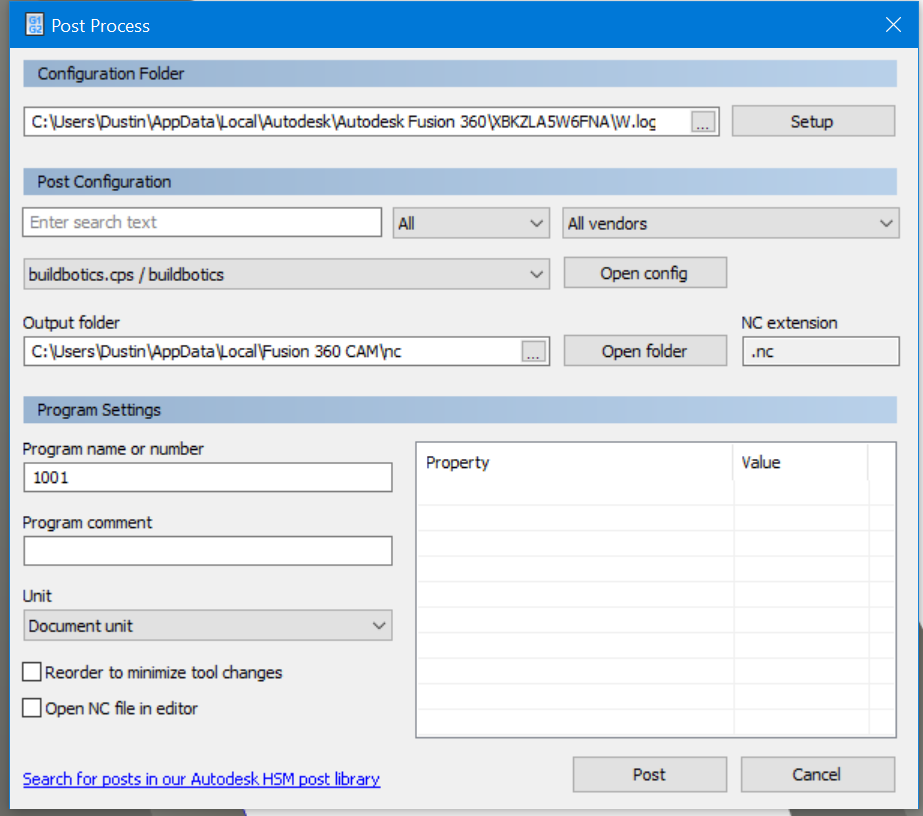
Task: Expand the buildbotics.cps post selector
Action: pos(286,274)
